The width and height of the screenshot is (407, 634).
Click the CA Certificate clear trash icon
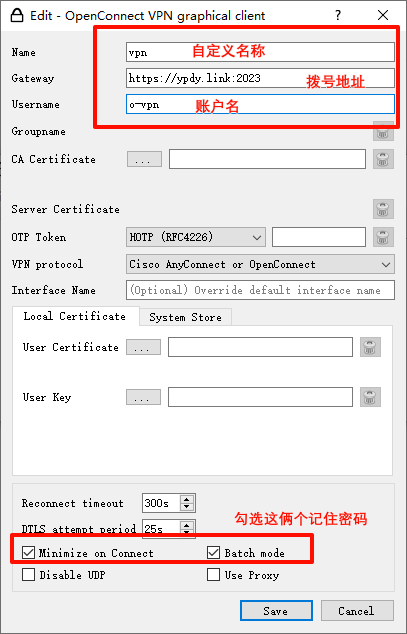pos(383,159)
